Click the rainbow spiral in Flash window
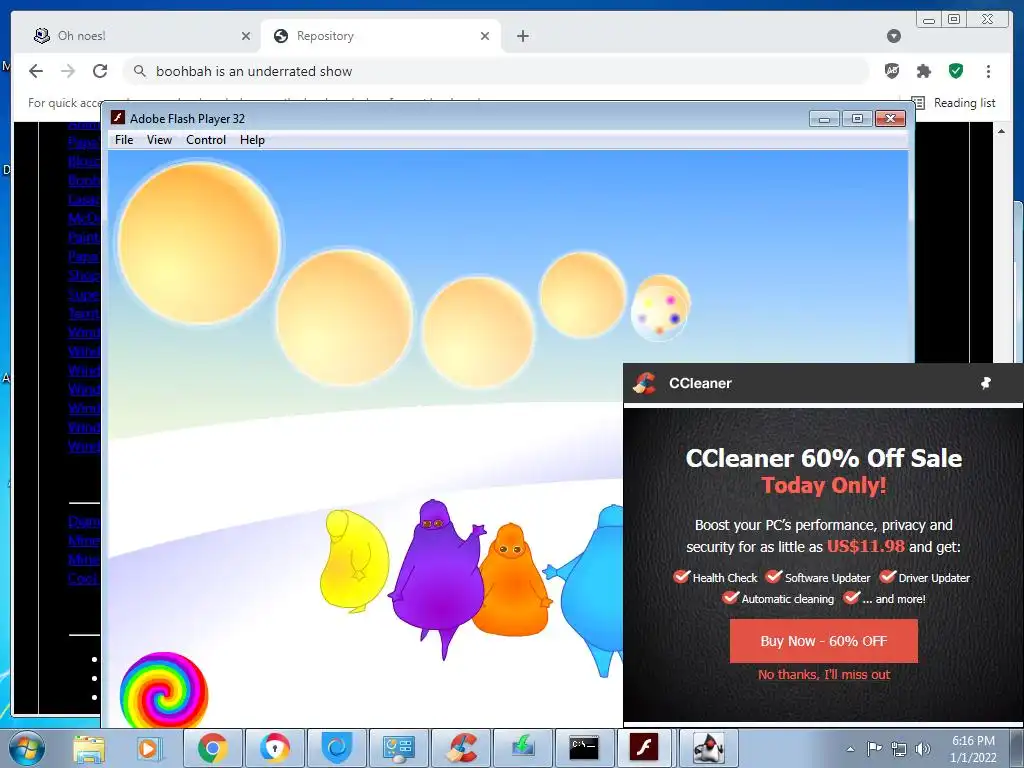Viewport: 1024px width, 768px height. (164, 690)
